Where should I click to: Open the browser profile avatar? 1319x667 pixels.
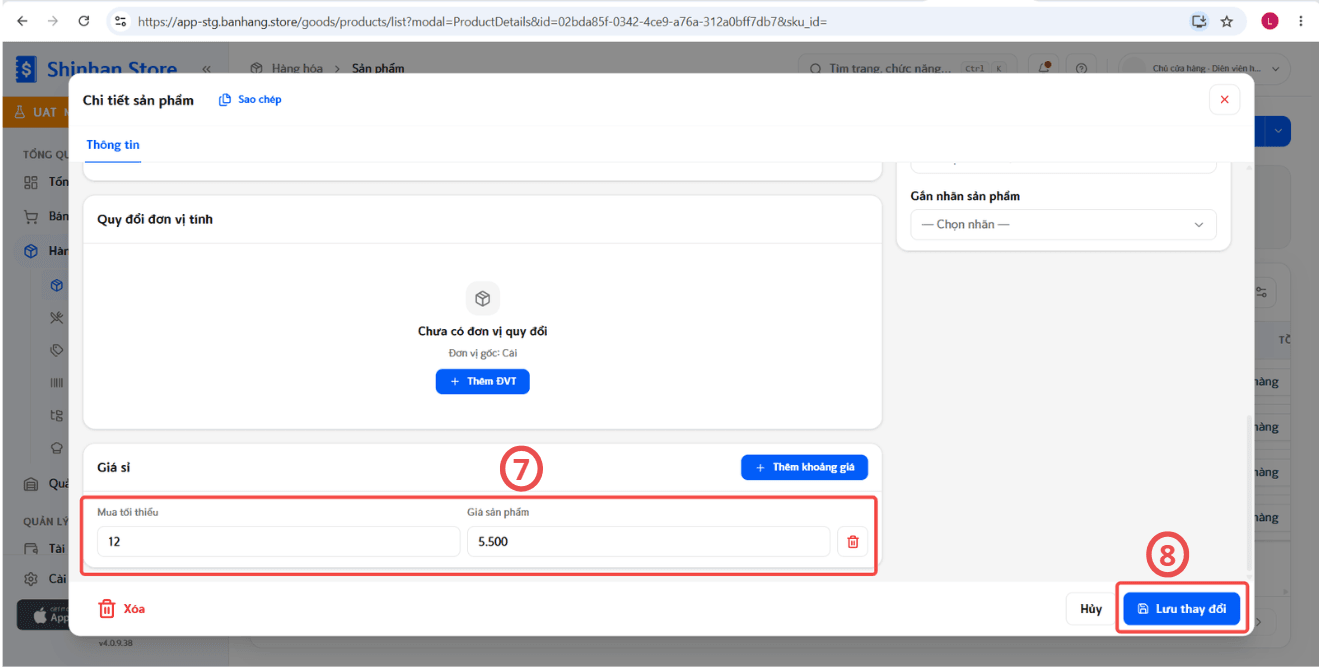[1270, 21]
